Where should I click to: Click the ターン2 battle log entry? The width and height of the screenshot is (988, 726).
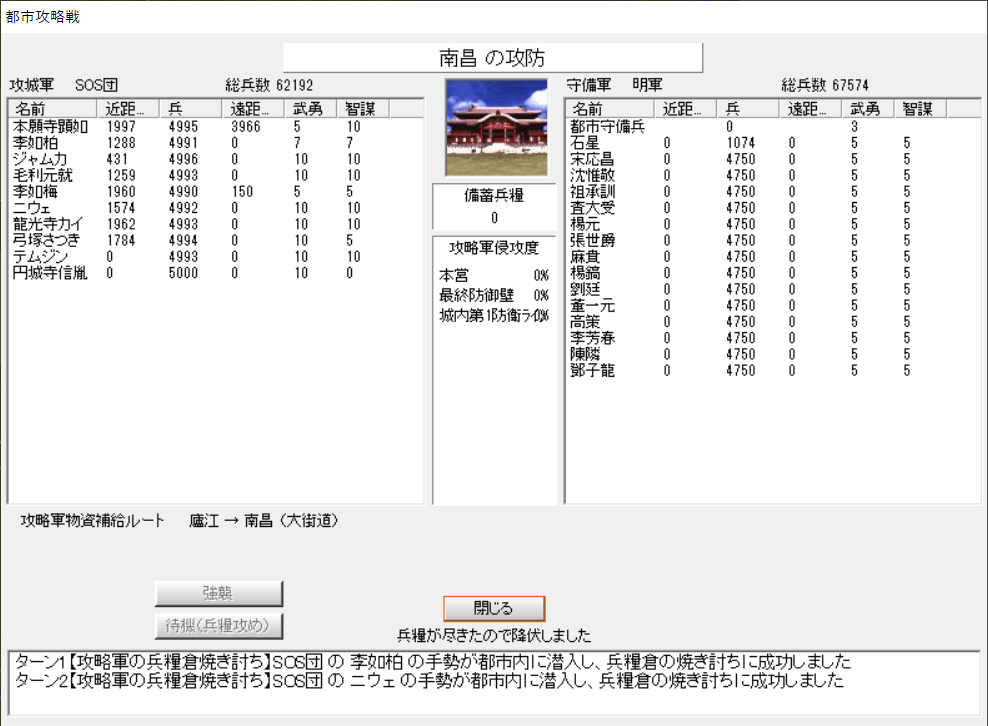coord(430,681)
